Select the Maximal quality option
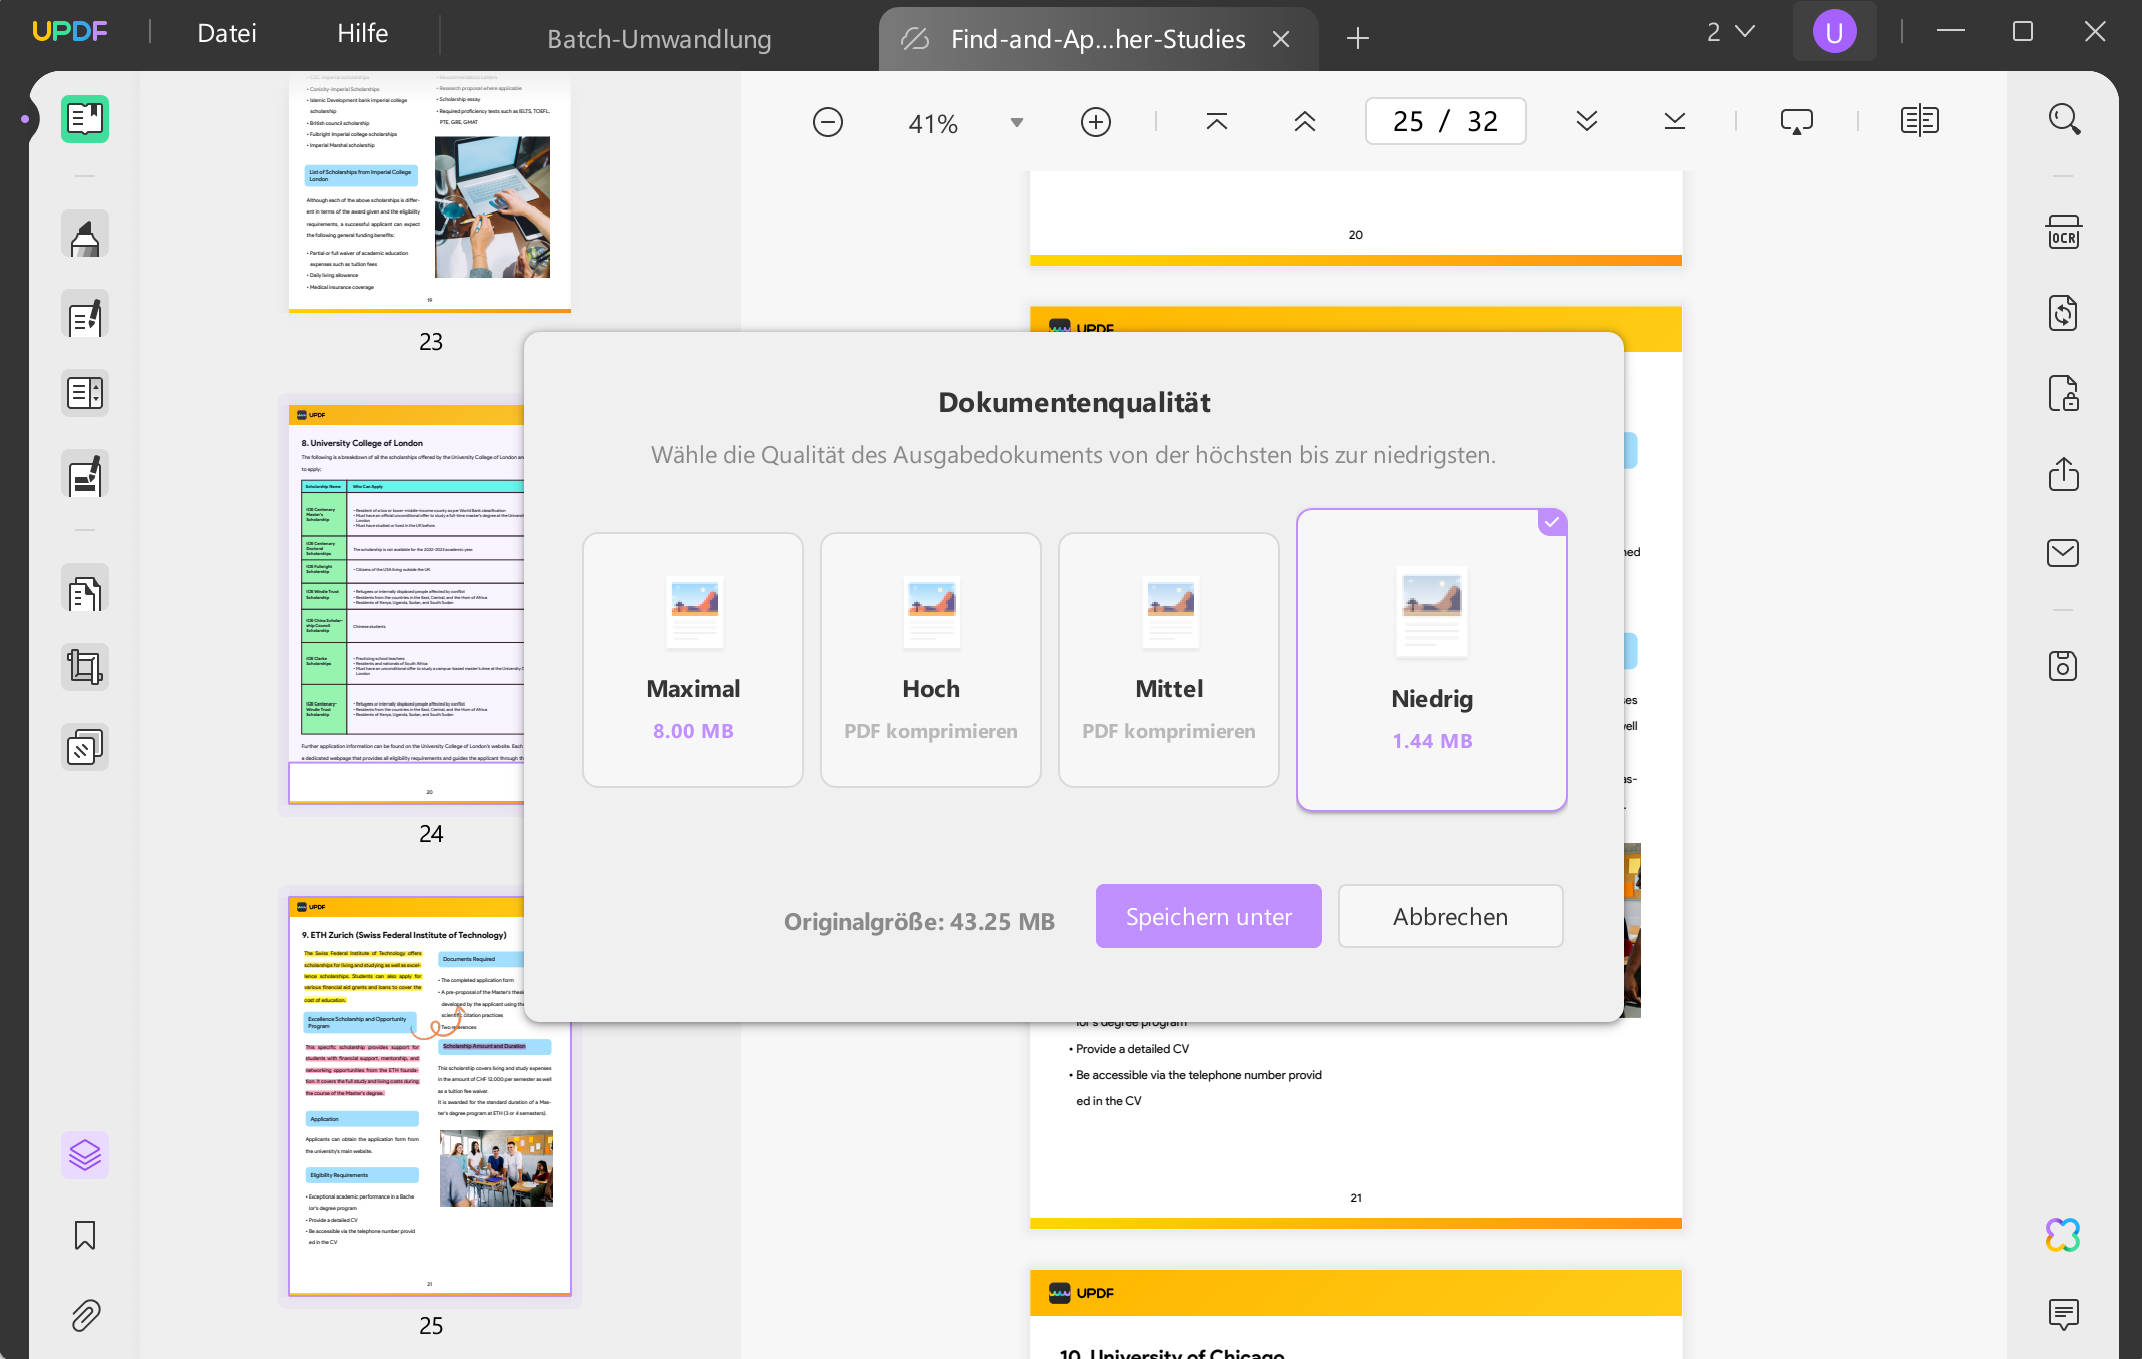This screenshot has height=1359, width=2142. coord(693,660)
